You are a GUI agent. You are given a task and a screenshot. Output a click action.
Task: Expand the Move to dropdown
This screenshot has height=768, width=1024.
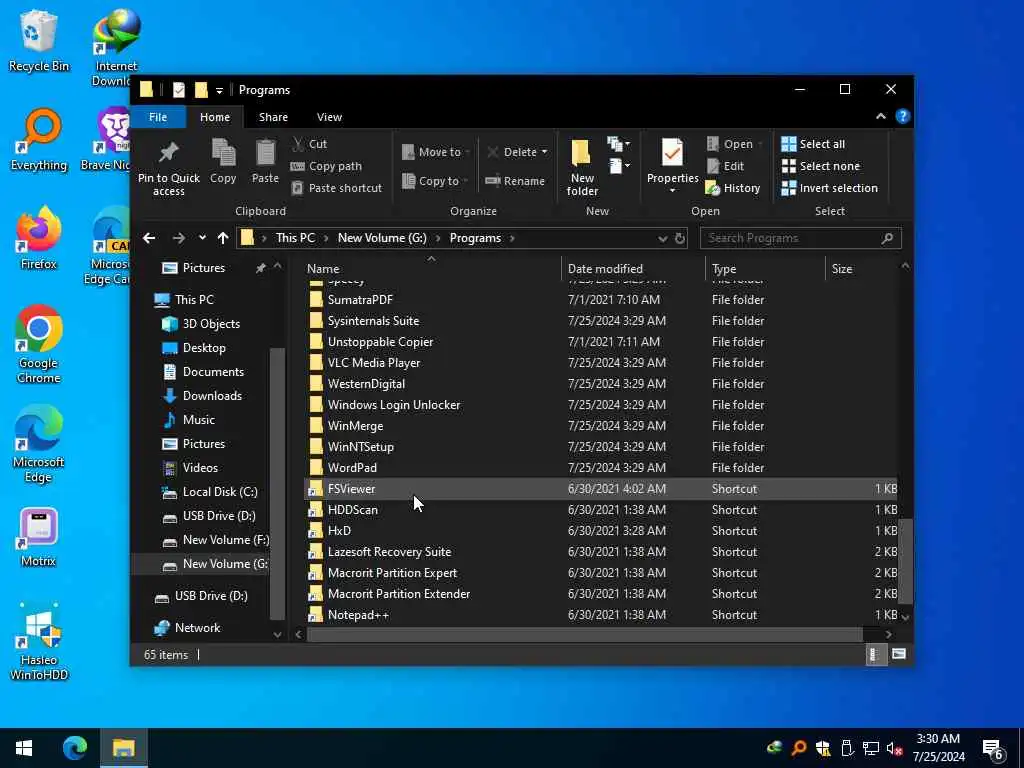(x=468, y=152)
